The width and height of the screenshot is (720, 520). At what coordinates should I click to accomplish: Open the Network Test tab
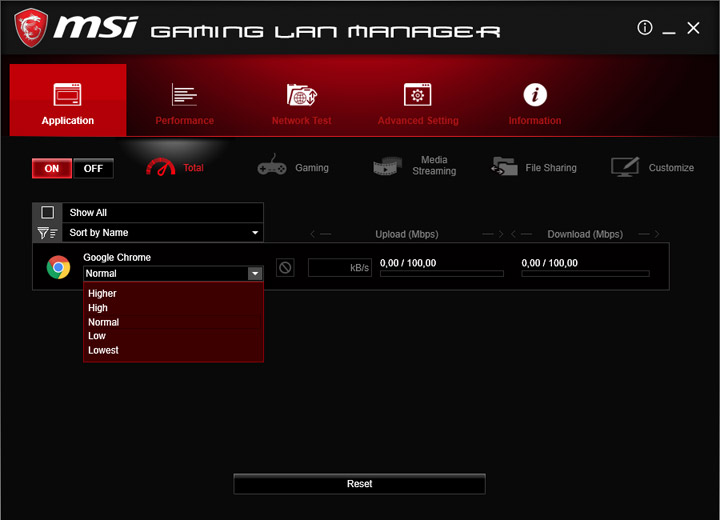[301, 104]
